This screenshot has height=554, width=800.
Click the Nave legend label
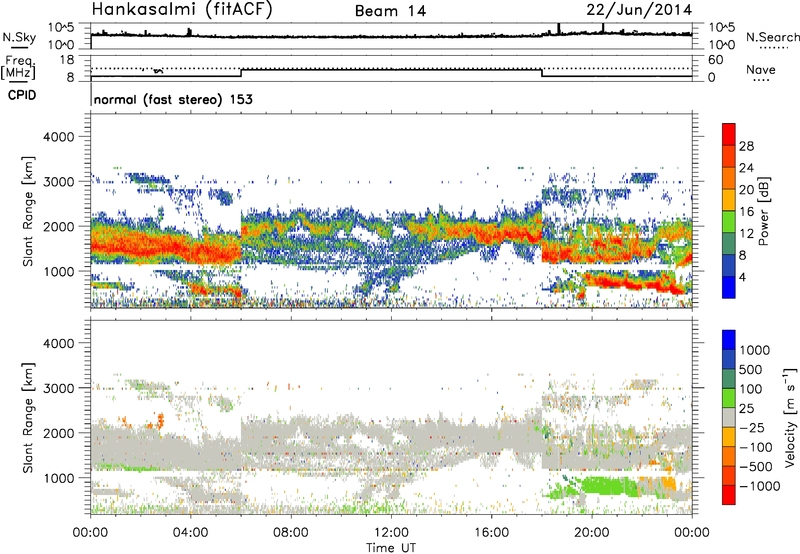[761, 69]
